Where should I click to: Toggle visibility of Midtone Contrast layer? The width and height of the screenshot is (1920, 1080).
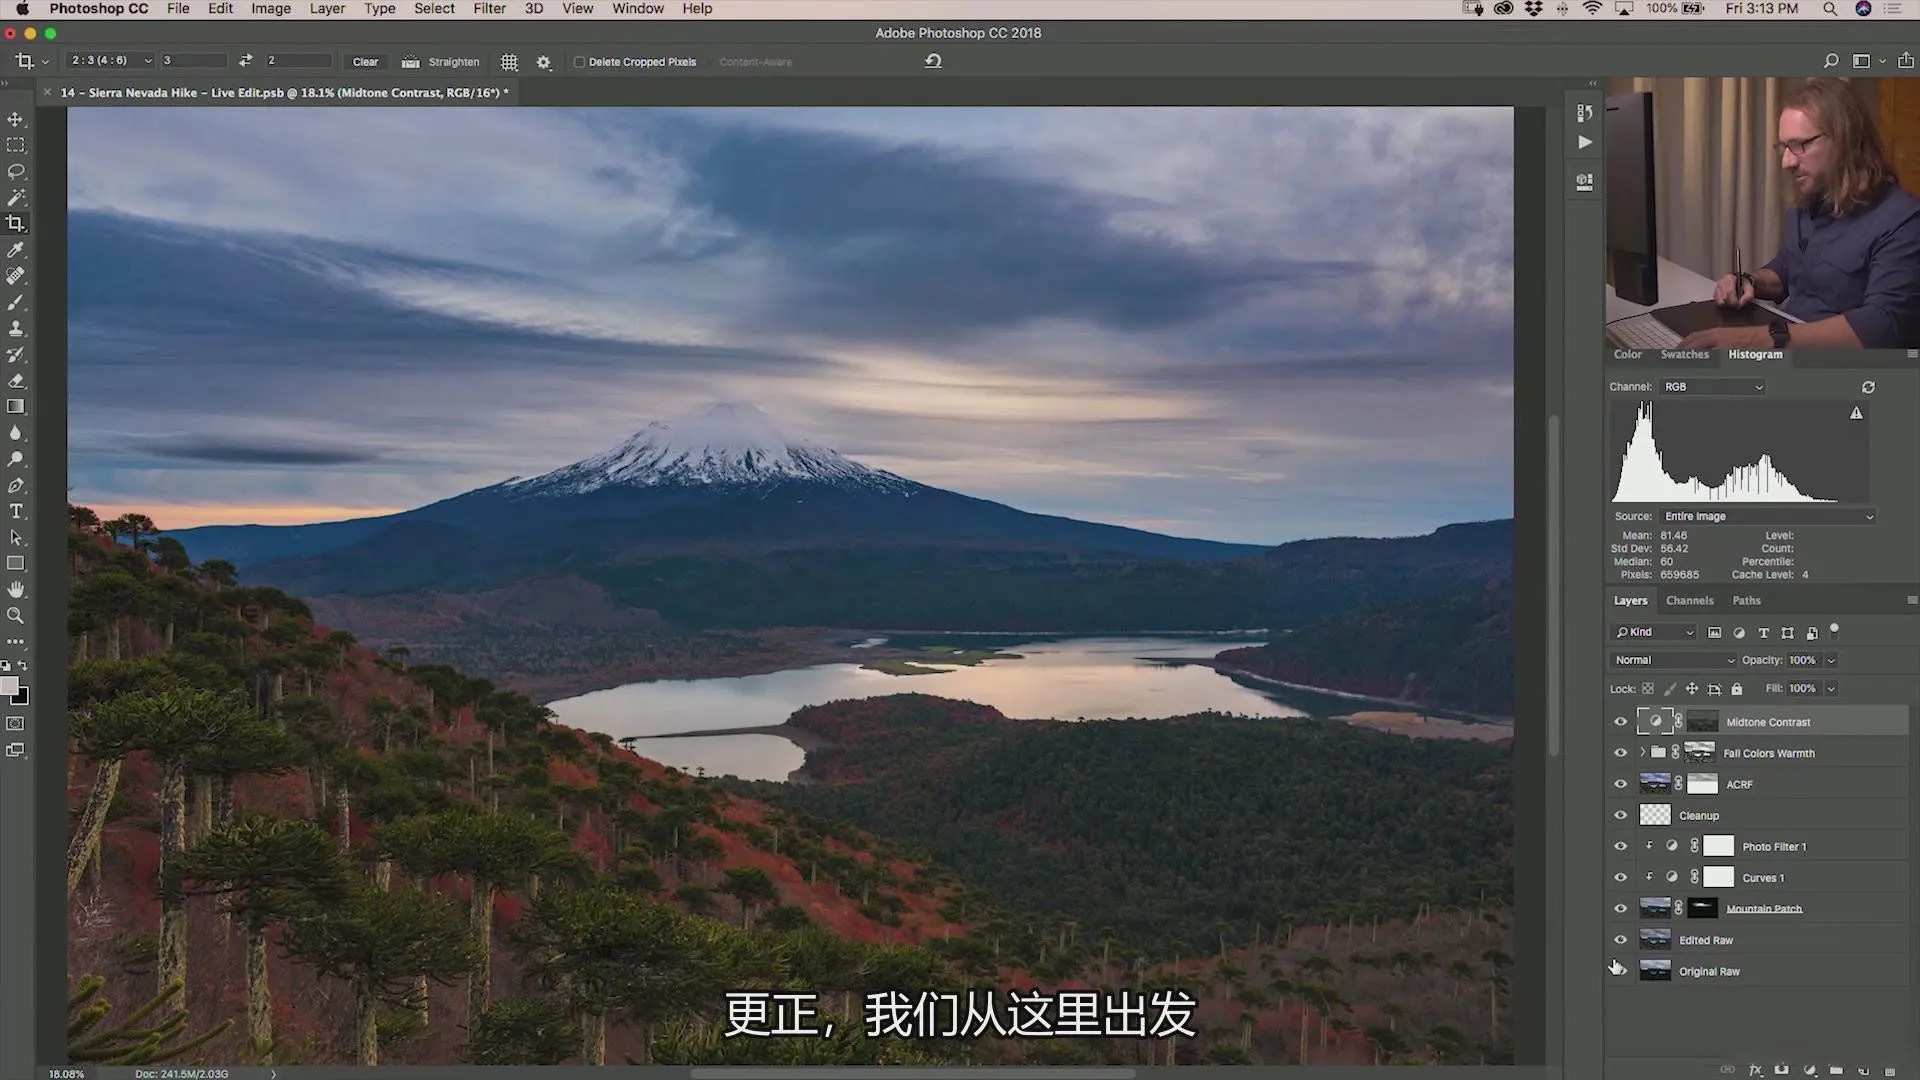[x=1621, y=721]
